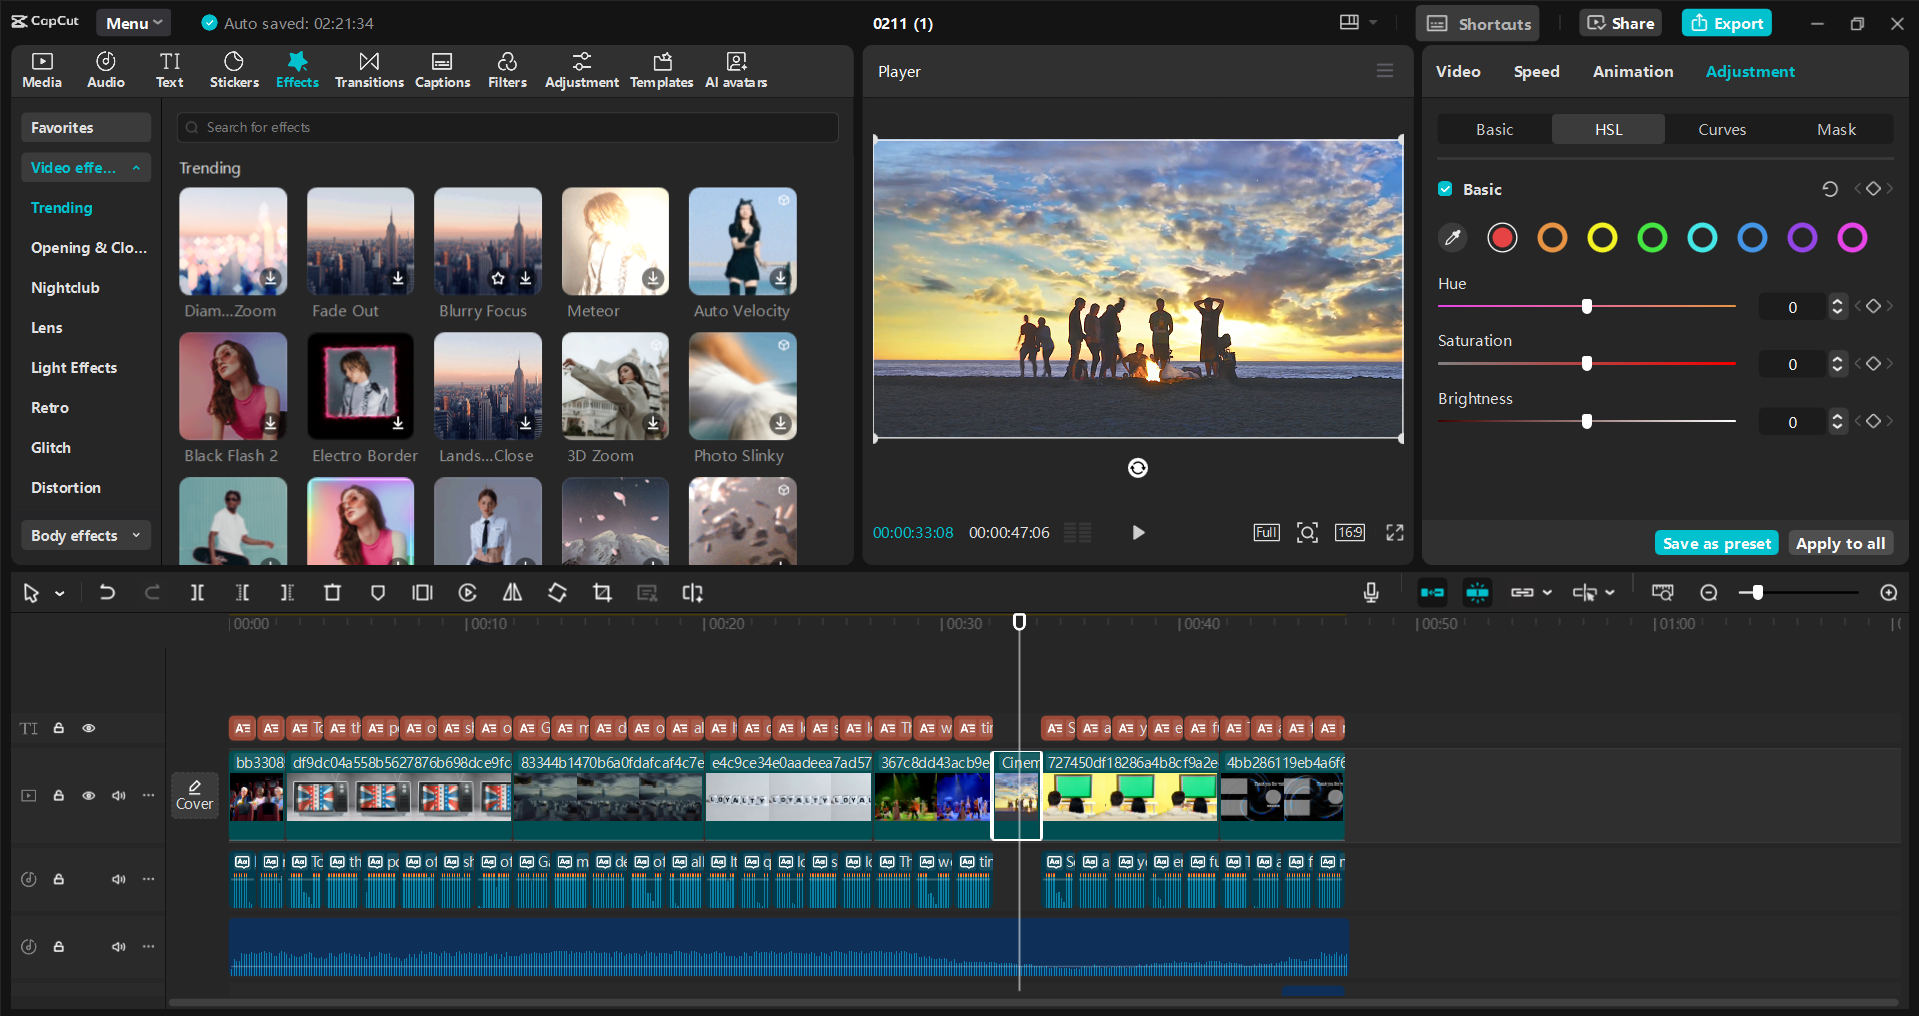Hide the text track with eye icon
Image resolution: width=1919 pixels, height=1016 pixels.
89,728
